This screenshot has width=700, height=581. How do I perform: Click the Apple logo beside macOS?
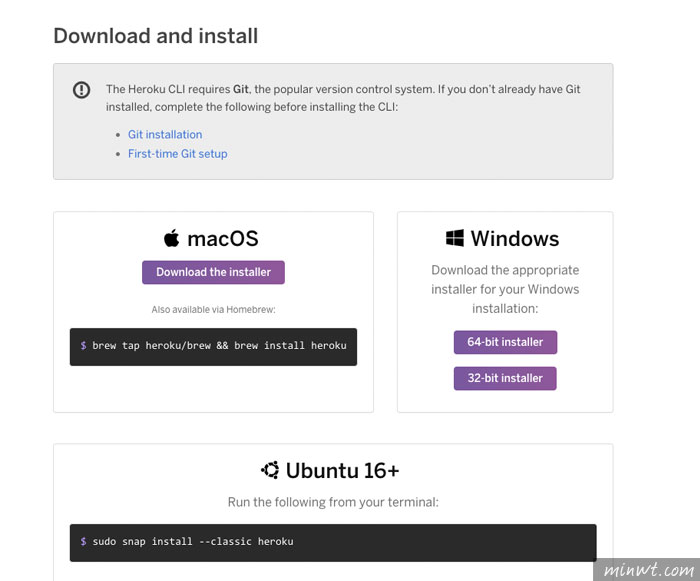point(171,238)
